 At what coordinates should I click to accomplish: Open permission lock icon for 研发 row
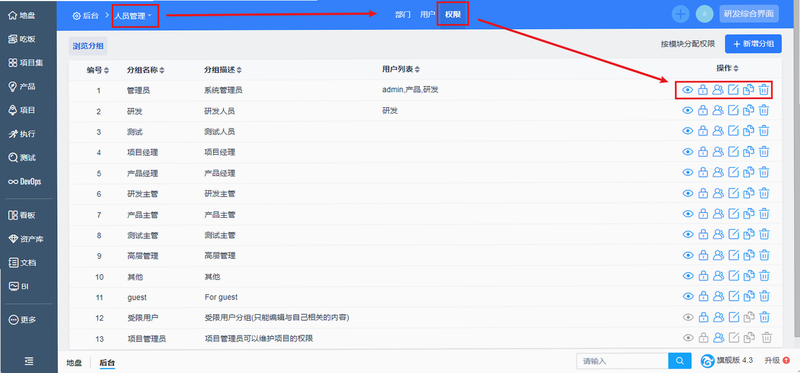[703, 110]
